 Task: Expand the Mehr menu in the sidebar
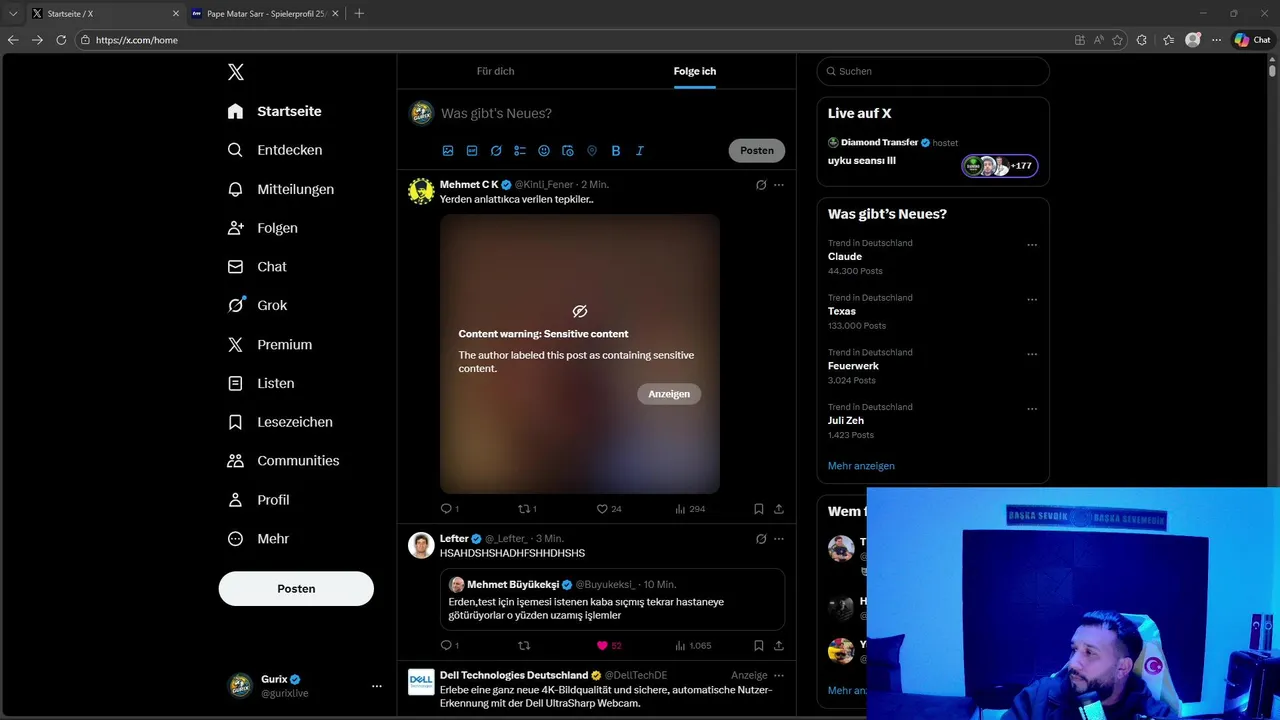[258, 539]
